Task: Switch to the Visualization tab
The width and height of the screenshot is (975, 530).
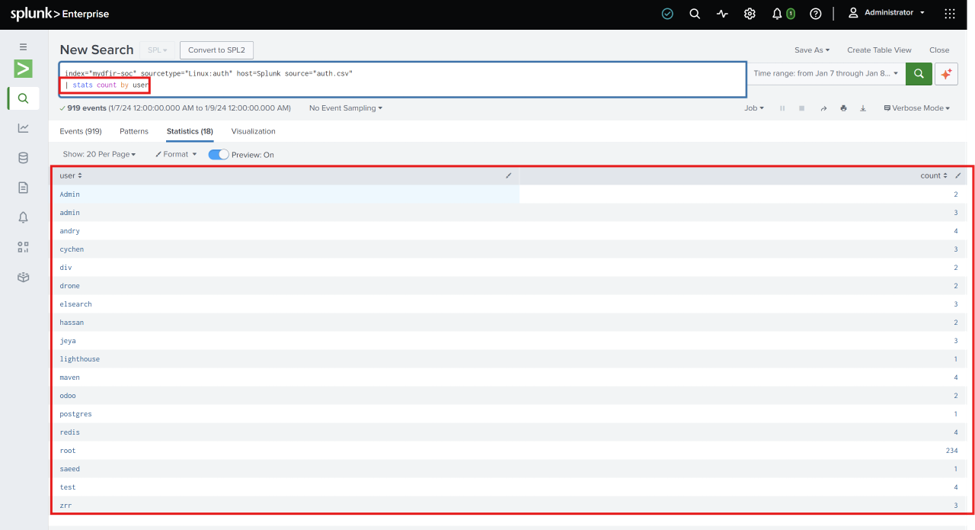Action: (x=253, y=131)
